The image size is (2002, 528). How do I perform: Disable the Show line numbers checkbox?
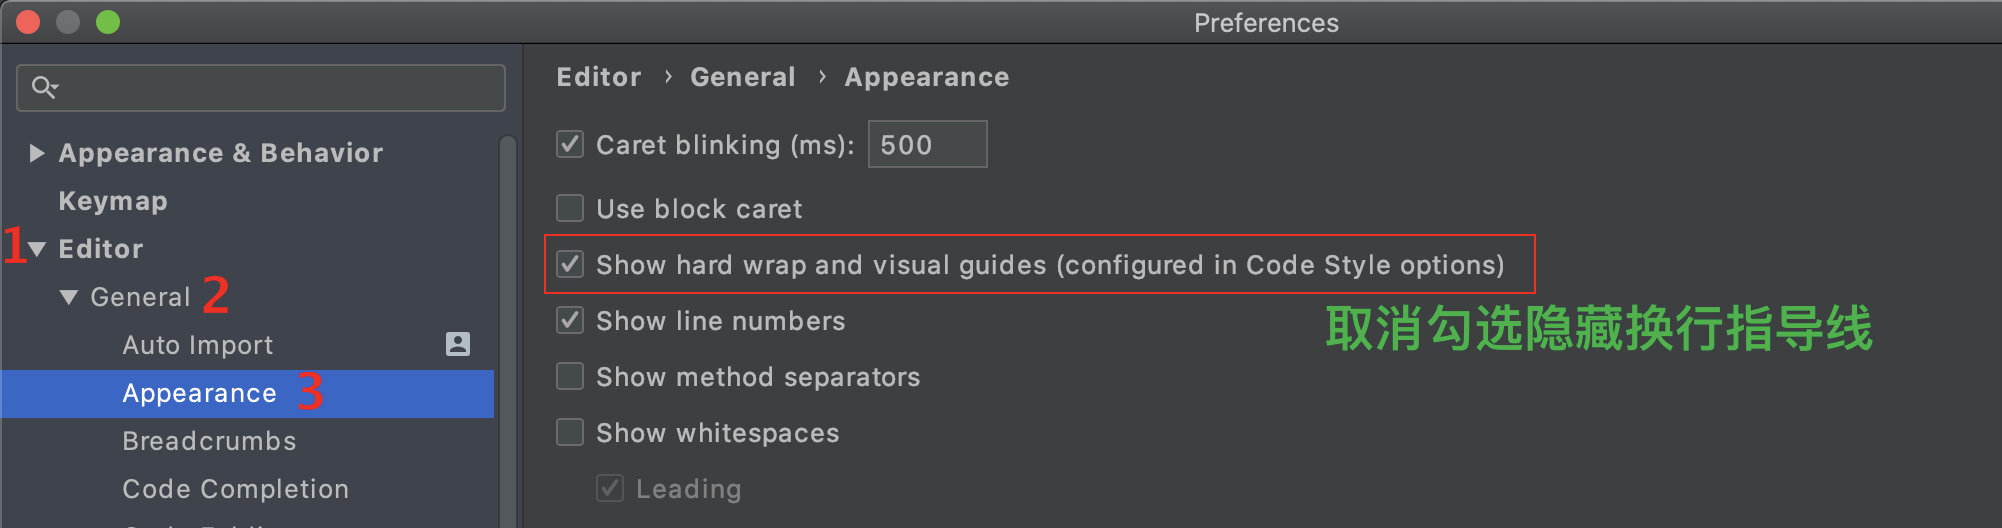(570, 320)
